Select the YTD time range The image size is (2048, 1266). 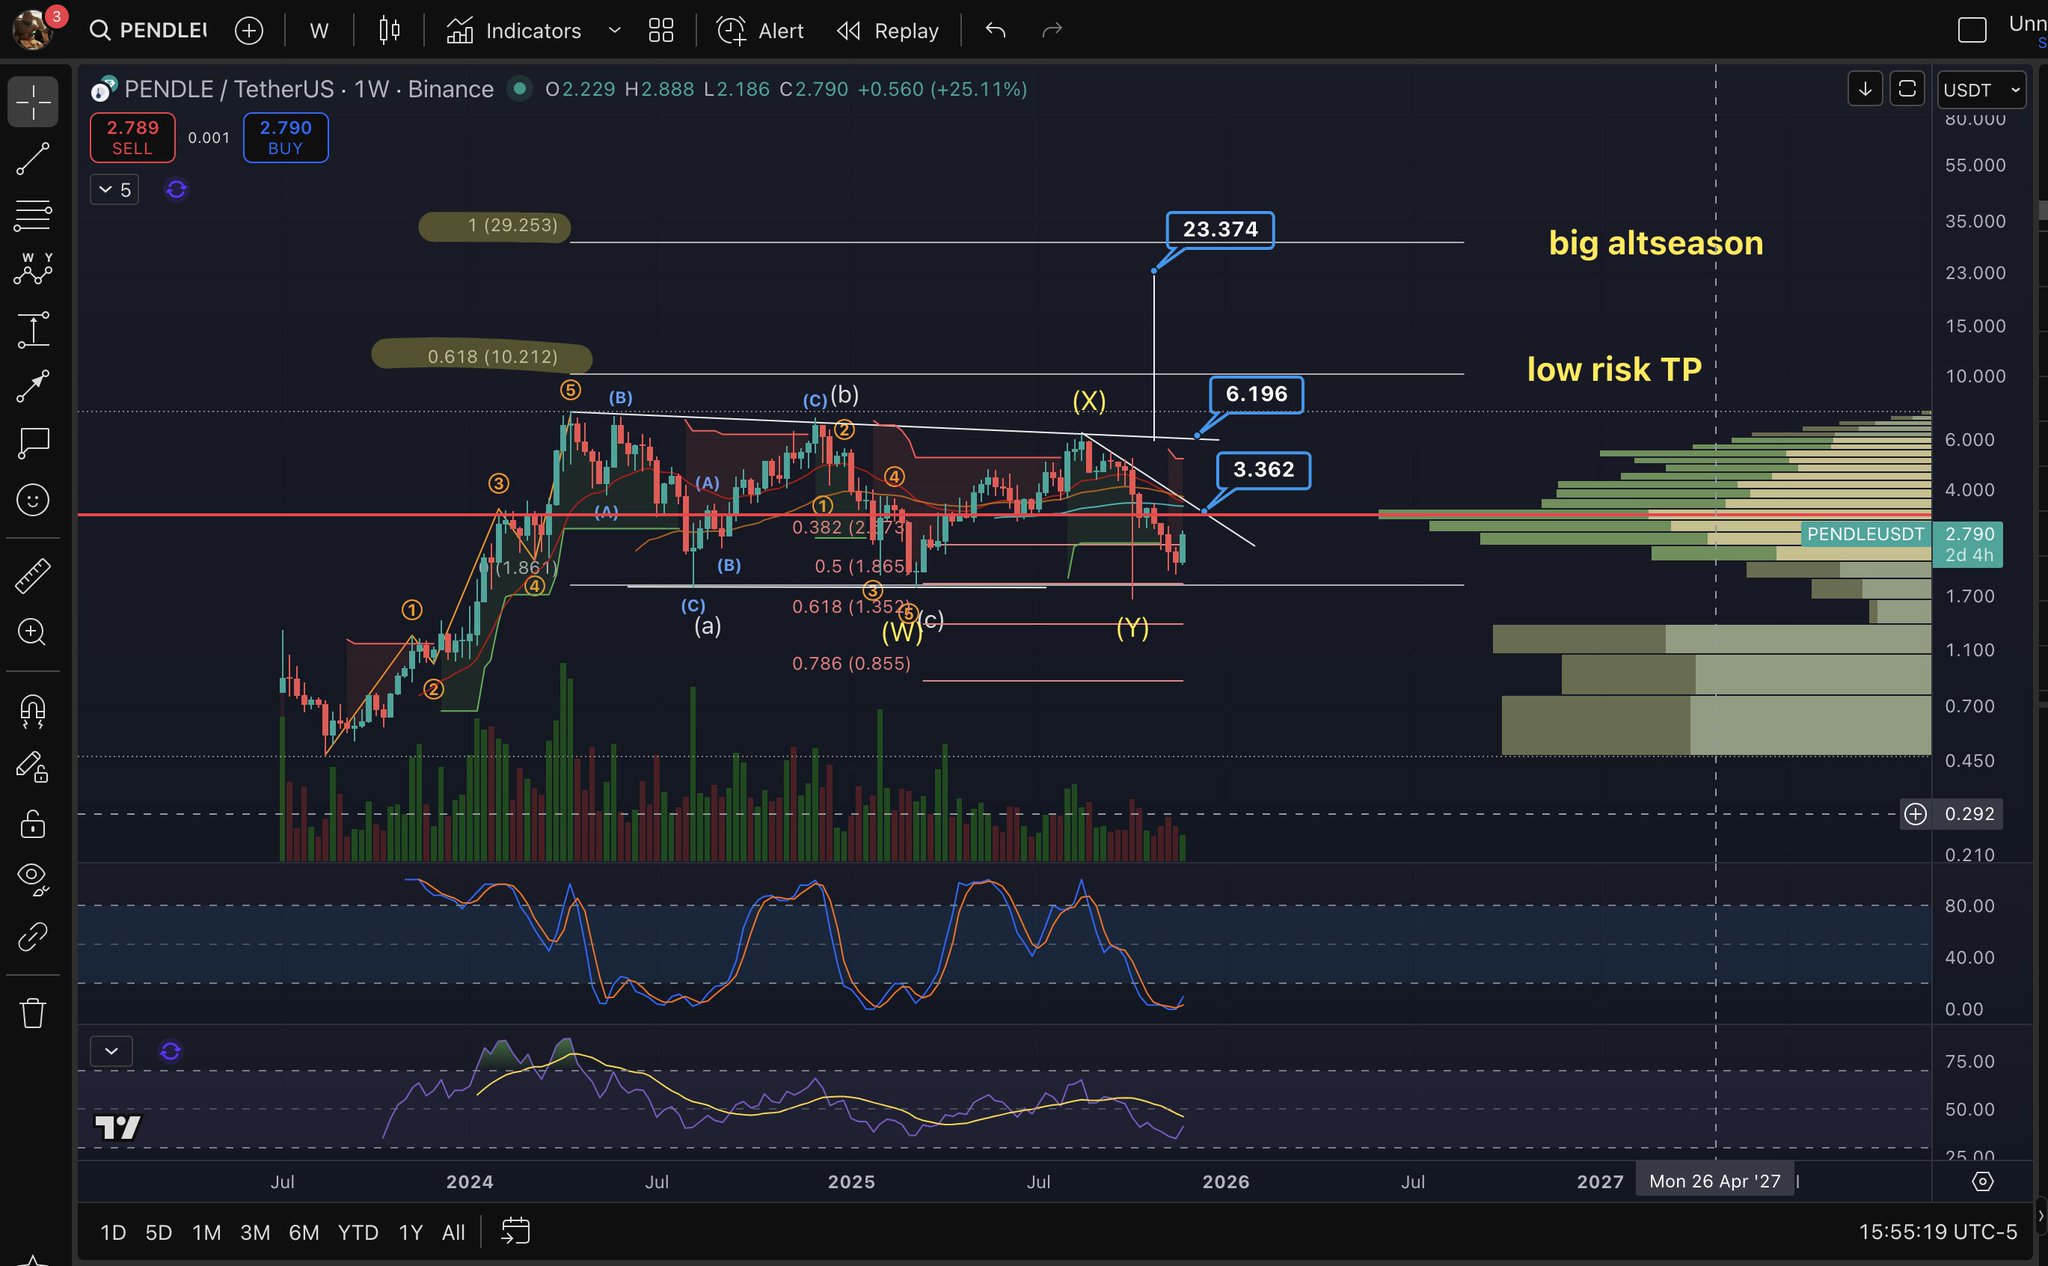(x=357, y=1232)
